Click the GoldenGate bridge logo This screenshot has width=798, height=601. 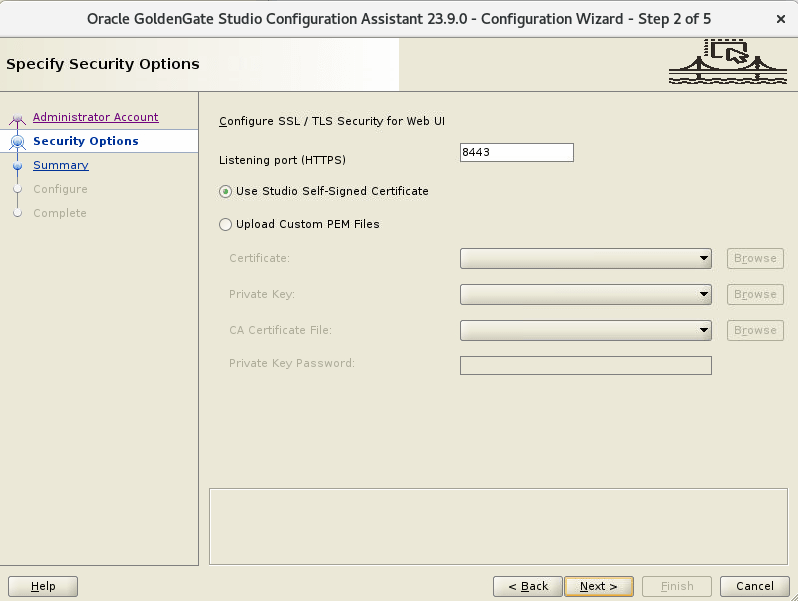728,62
